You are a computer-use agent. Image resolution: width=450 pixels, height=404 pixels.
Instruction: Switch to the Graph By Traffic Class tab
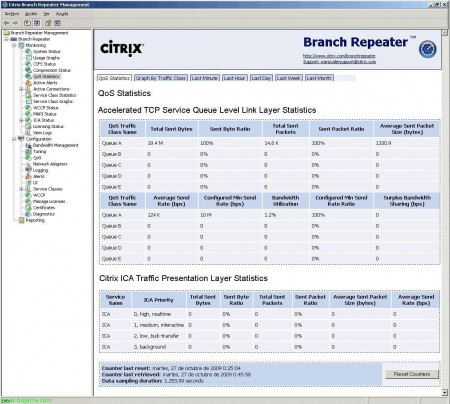point(161,78)
